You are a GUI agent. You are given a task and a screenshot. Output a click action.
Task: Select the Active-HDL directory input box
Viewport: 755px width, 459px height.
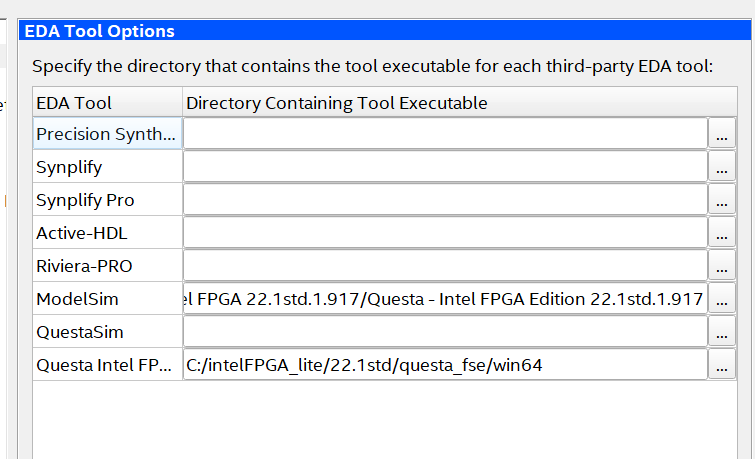(445, 233)
